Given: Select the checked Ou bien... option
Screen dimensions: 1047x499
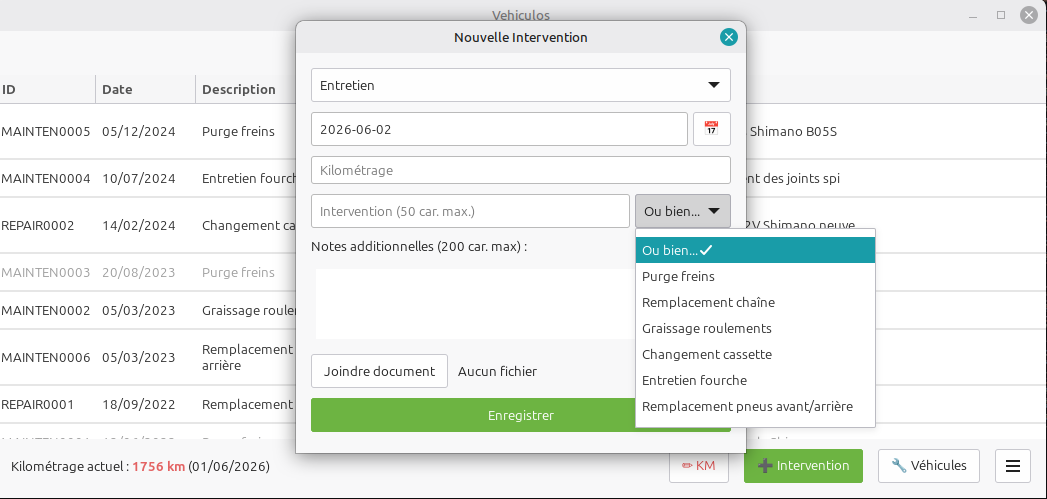Looking at the screenshot, I should 755,251.
